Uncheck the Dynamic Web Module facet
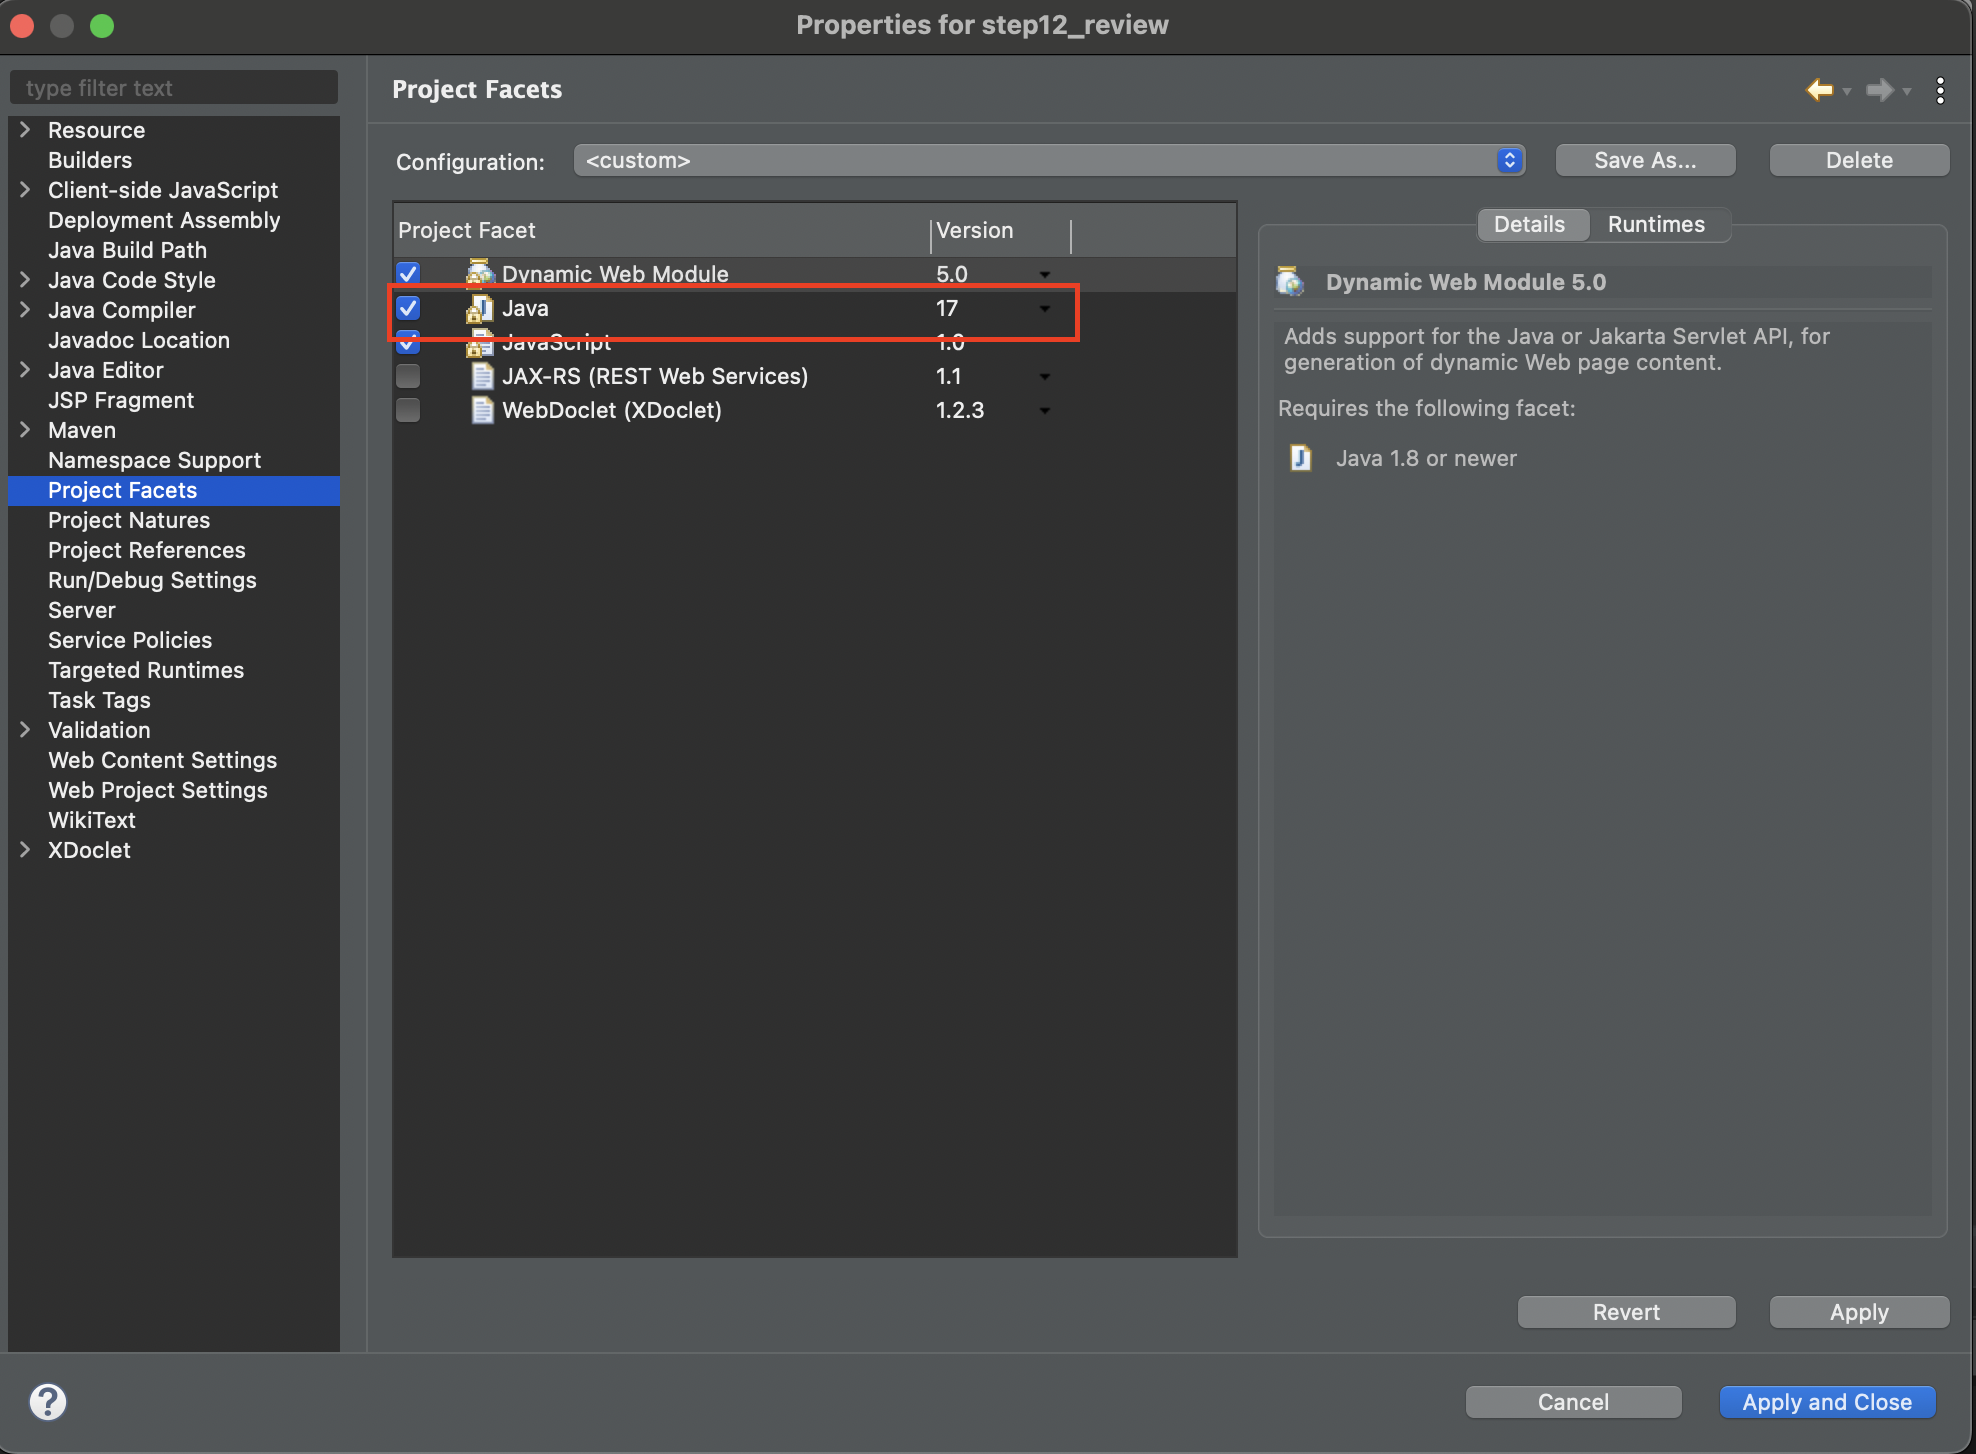The image size is (1976, 1454). pyautogui.click(x=408, y=273)
